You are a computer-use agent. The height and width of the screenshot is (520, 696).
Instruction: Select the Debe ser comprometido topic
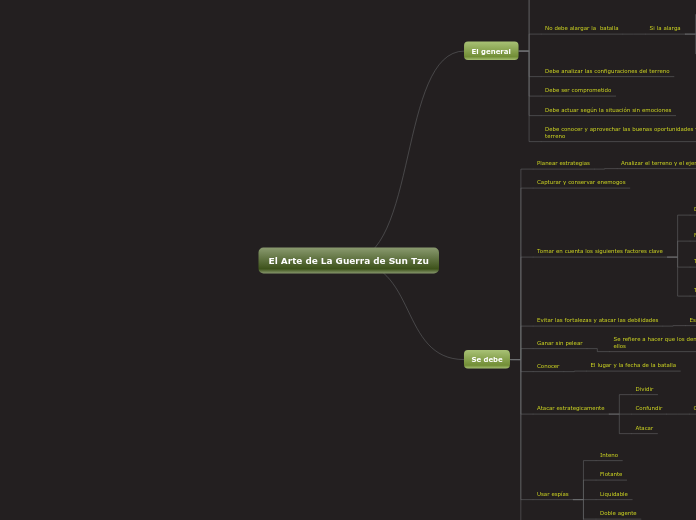coord(578,90)
